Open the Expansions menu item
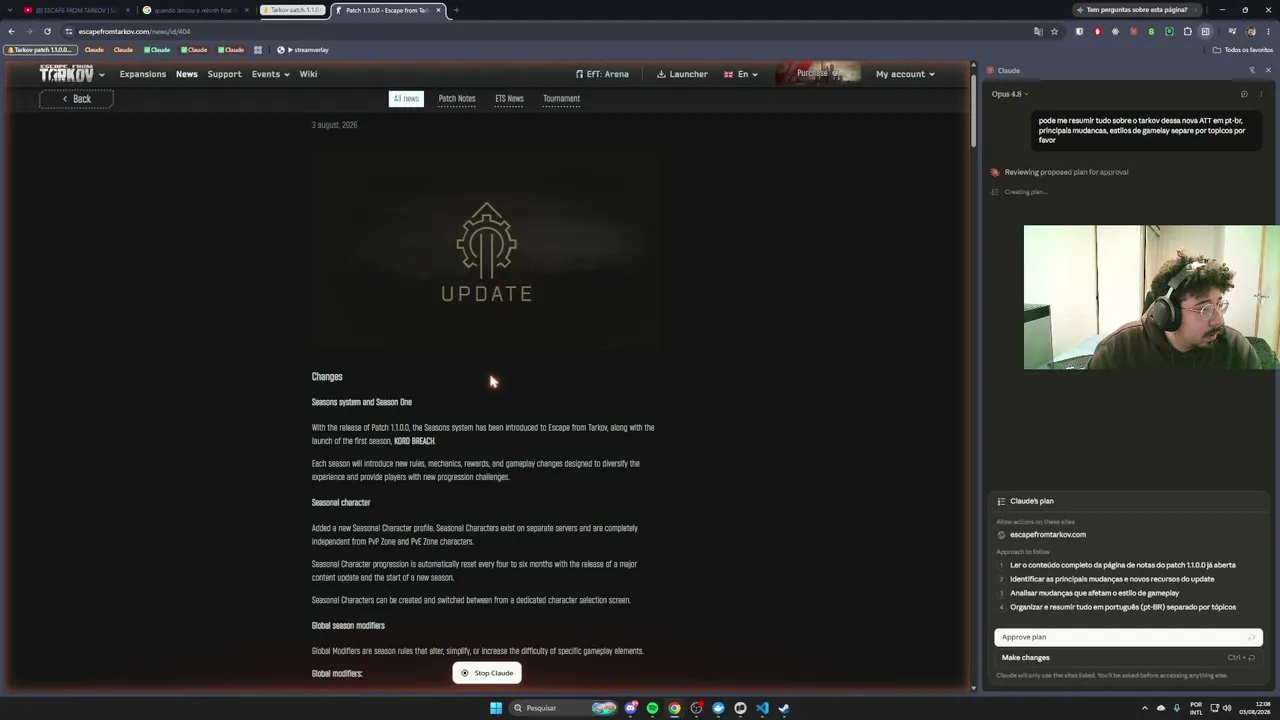Screen dimensions: 1280x720 click(x=143, y=74)
